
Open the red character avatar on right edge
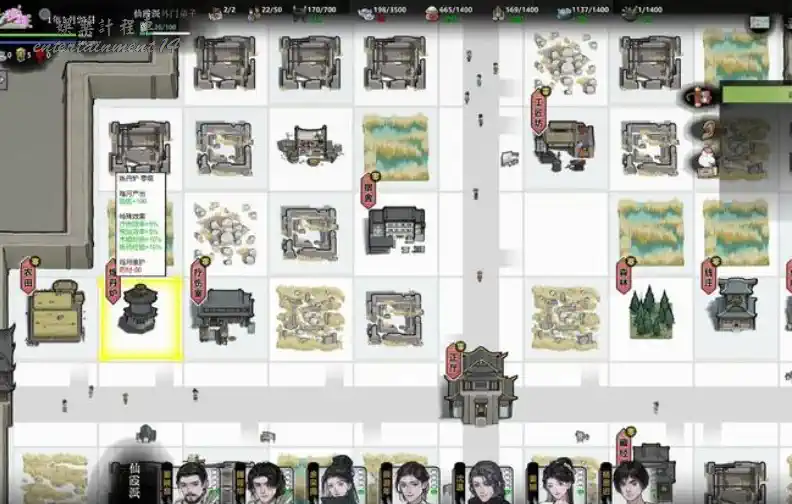[701, 97]
